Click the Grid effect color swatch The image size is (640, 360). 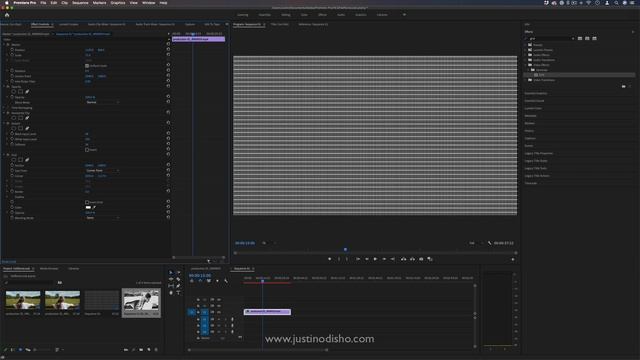pyautogui.click(x=88, y=207)
